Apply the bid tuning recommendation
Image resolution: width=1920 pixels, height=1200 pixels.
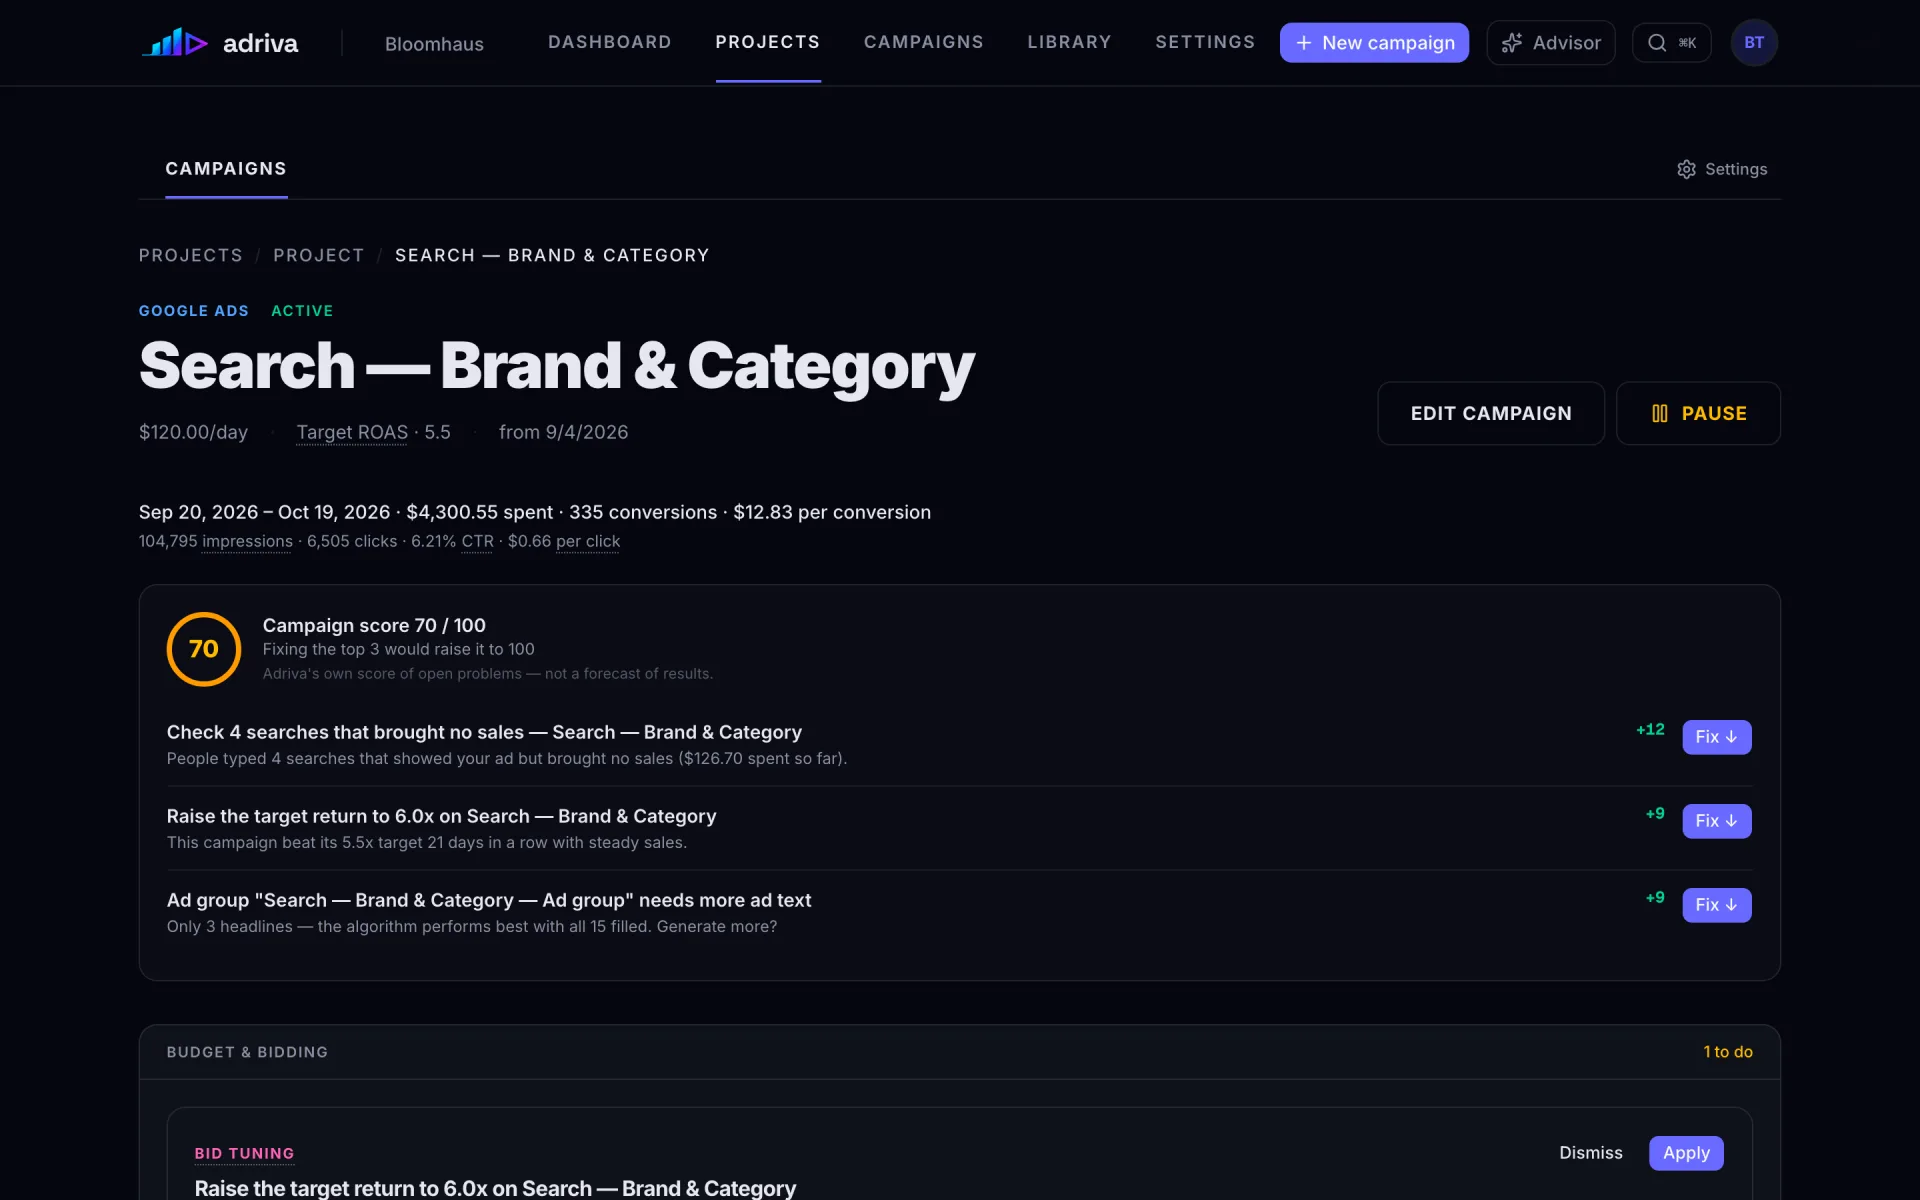[1686, 1153]
